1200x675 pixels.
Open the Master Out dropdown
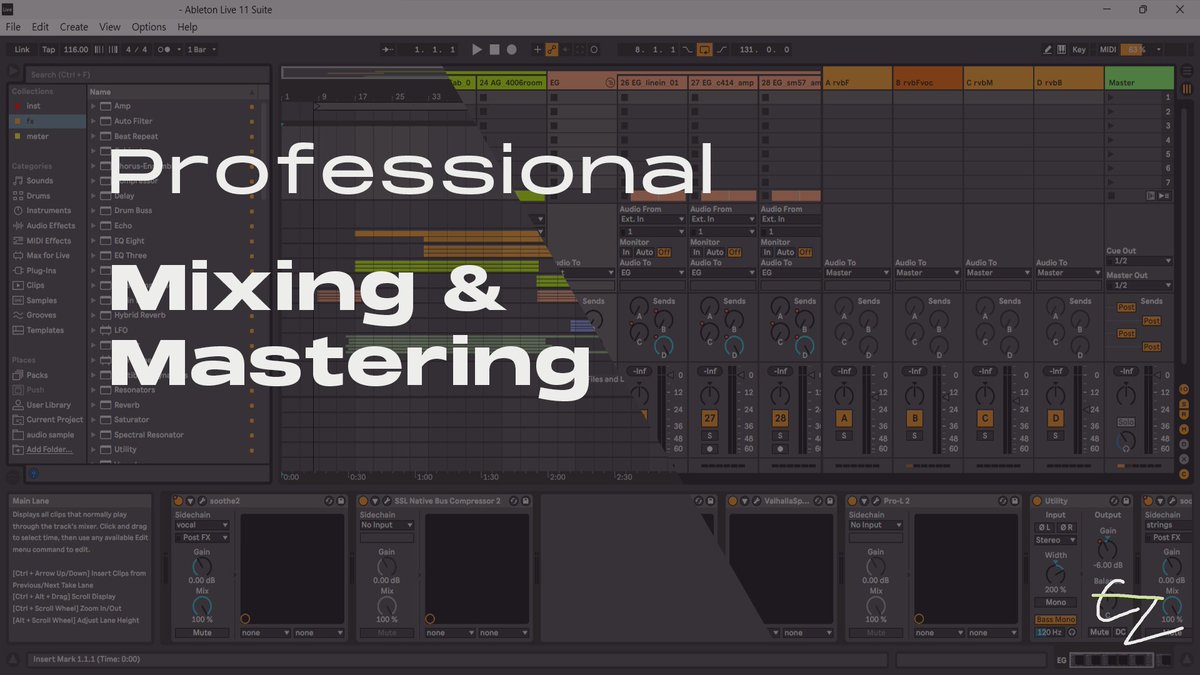coord(1138,285)
